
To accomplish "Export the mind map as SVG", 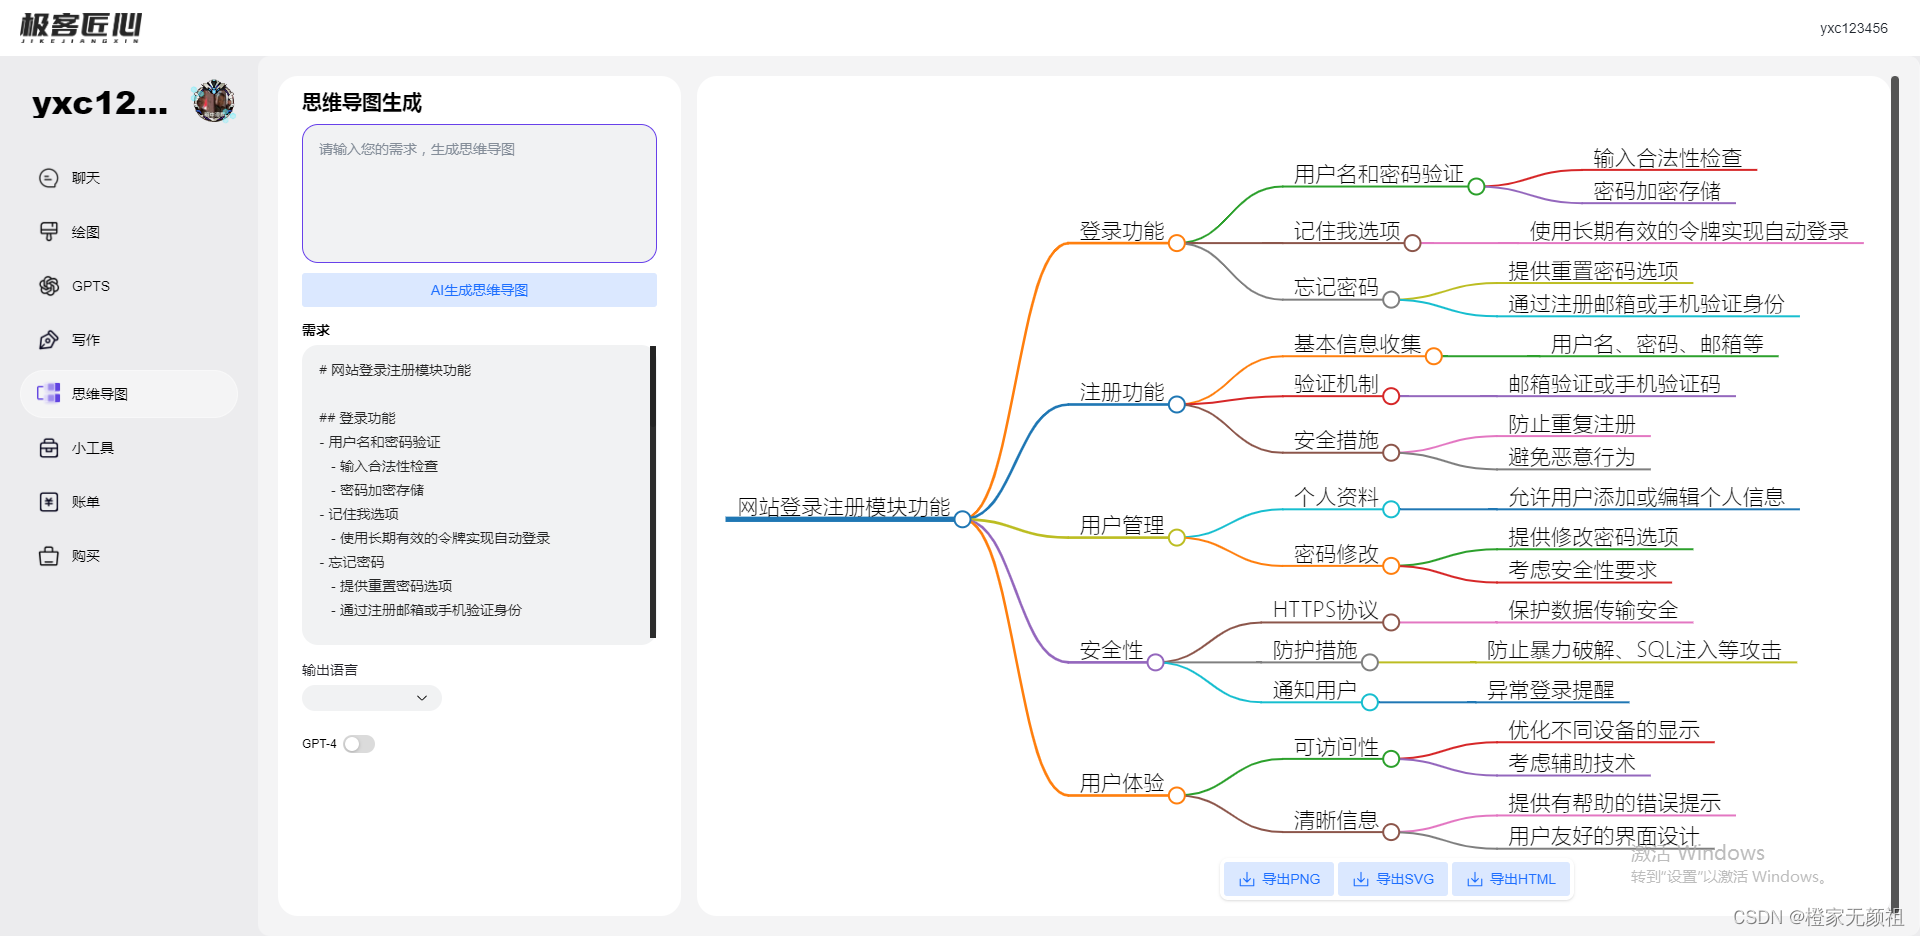I will point(1393,879).
